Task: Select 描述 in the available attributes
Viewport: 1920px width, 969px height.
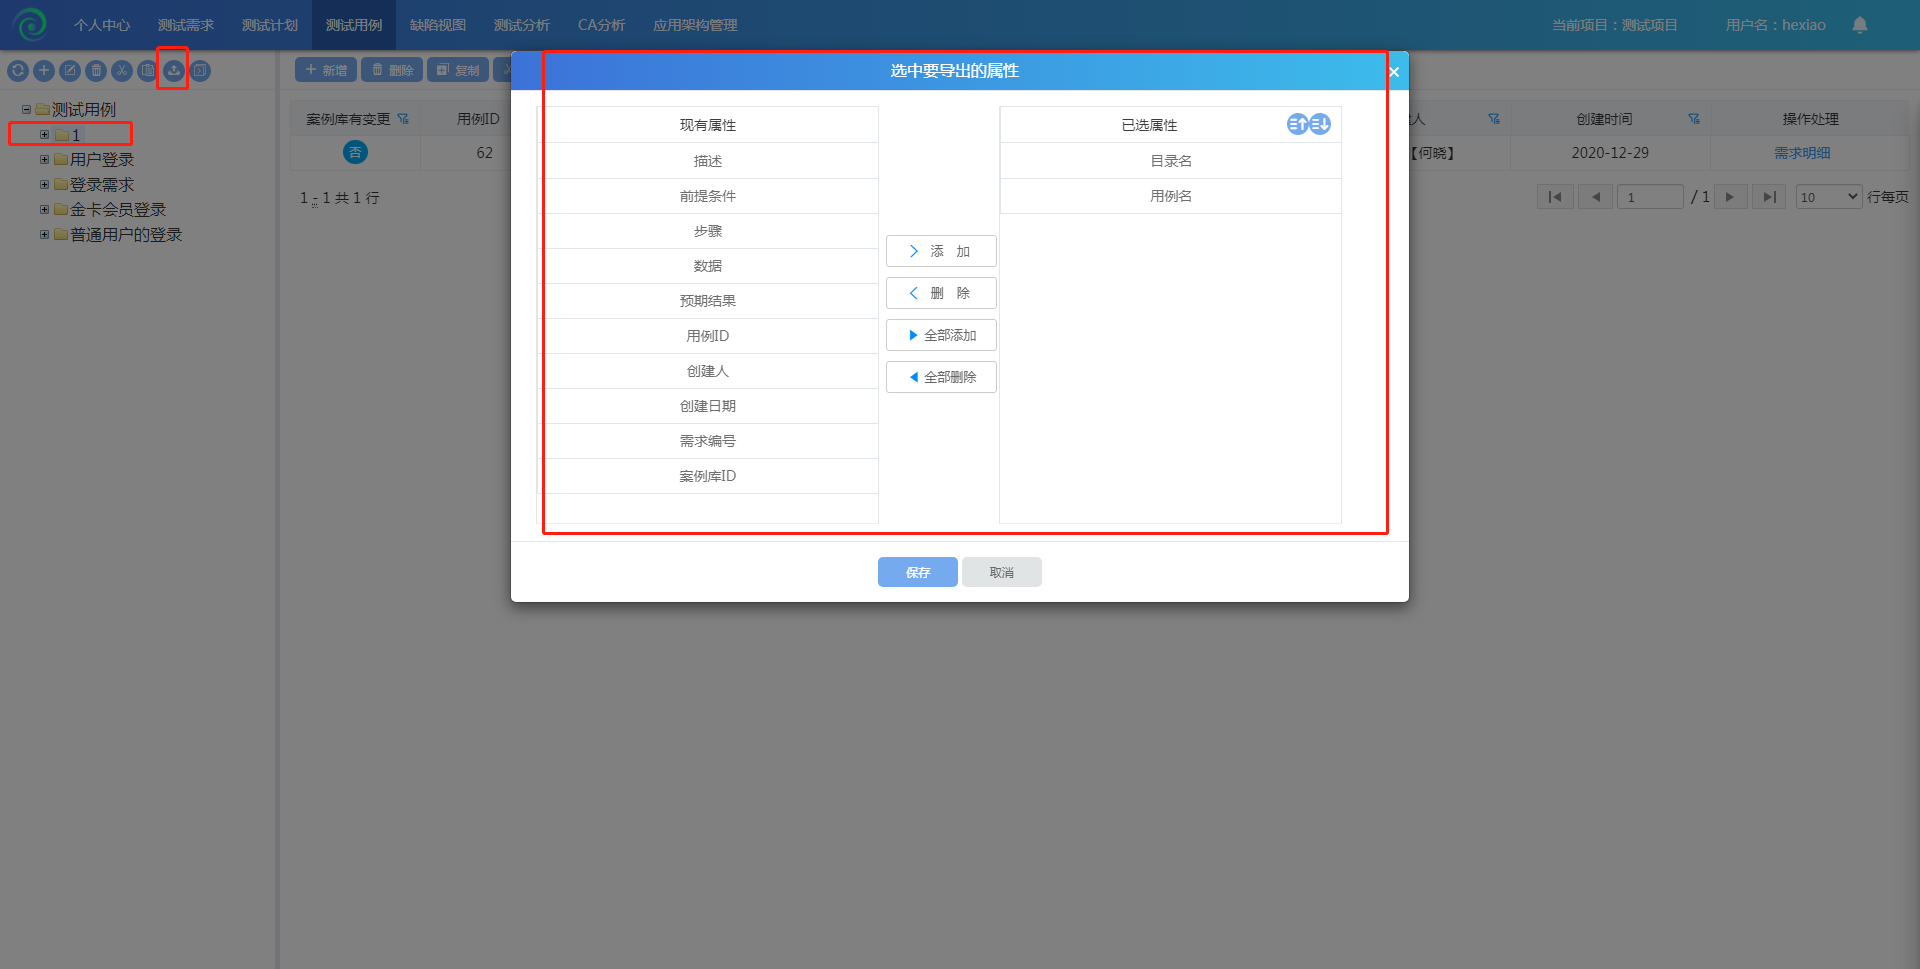Action: [708, 161]
